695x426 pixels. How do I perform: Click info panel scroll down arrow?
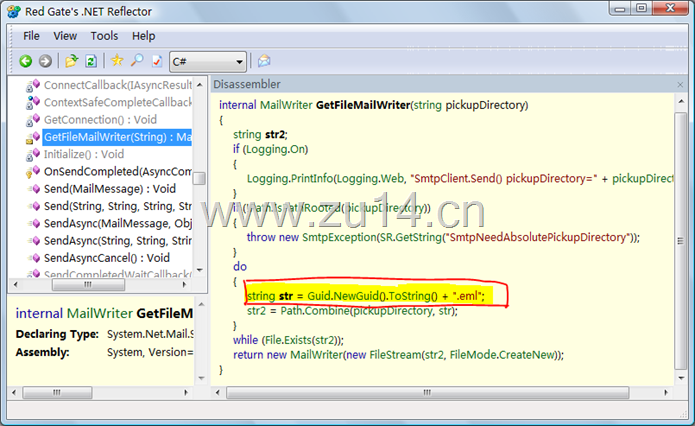[201, 378]
